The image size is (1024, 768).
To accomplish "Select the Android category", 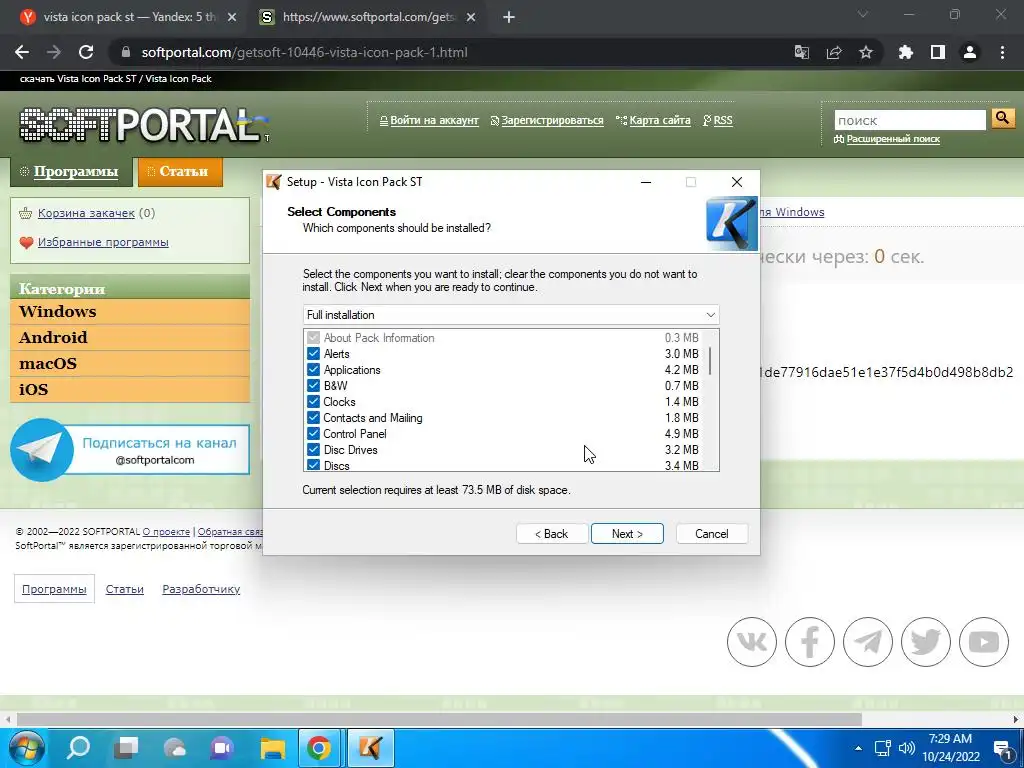I will tap(130, 338).
